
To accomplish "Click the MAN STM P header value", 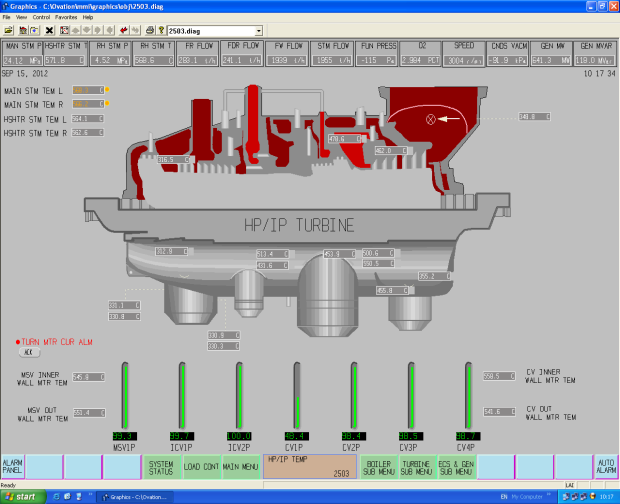I will [x=22, y=60].
